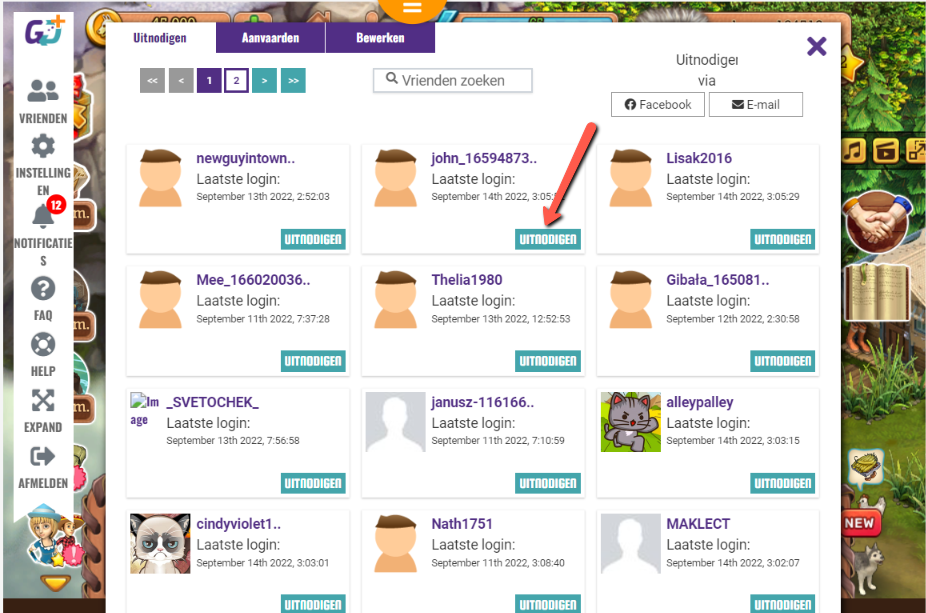Screen dimensions: 926x613
Task: Jump to last page with >> button
Action: click(x=293, y=81)
